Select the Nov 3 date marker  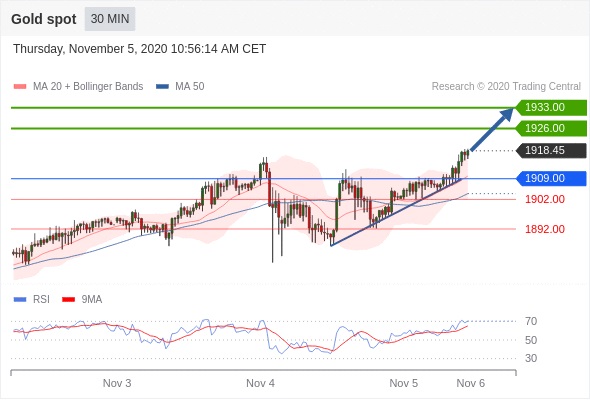(x=117, y=383)
